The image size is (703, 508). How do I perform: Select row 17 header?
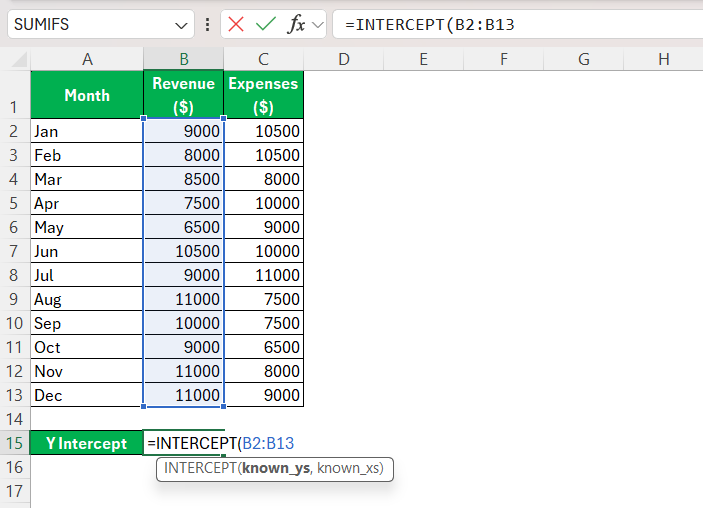pyautogui.click(x=15, y=491)
